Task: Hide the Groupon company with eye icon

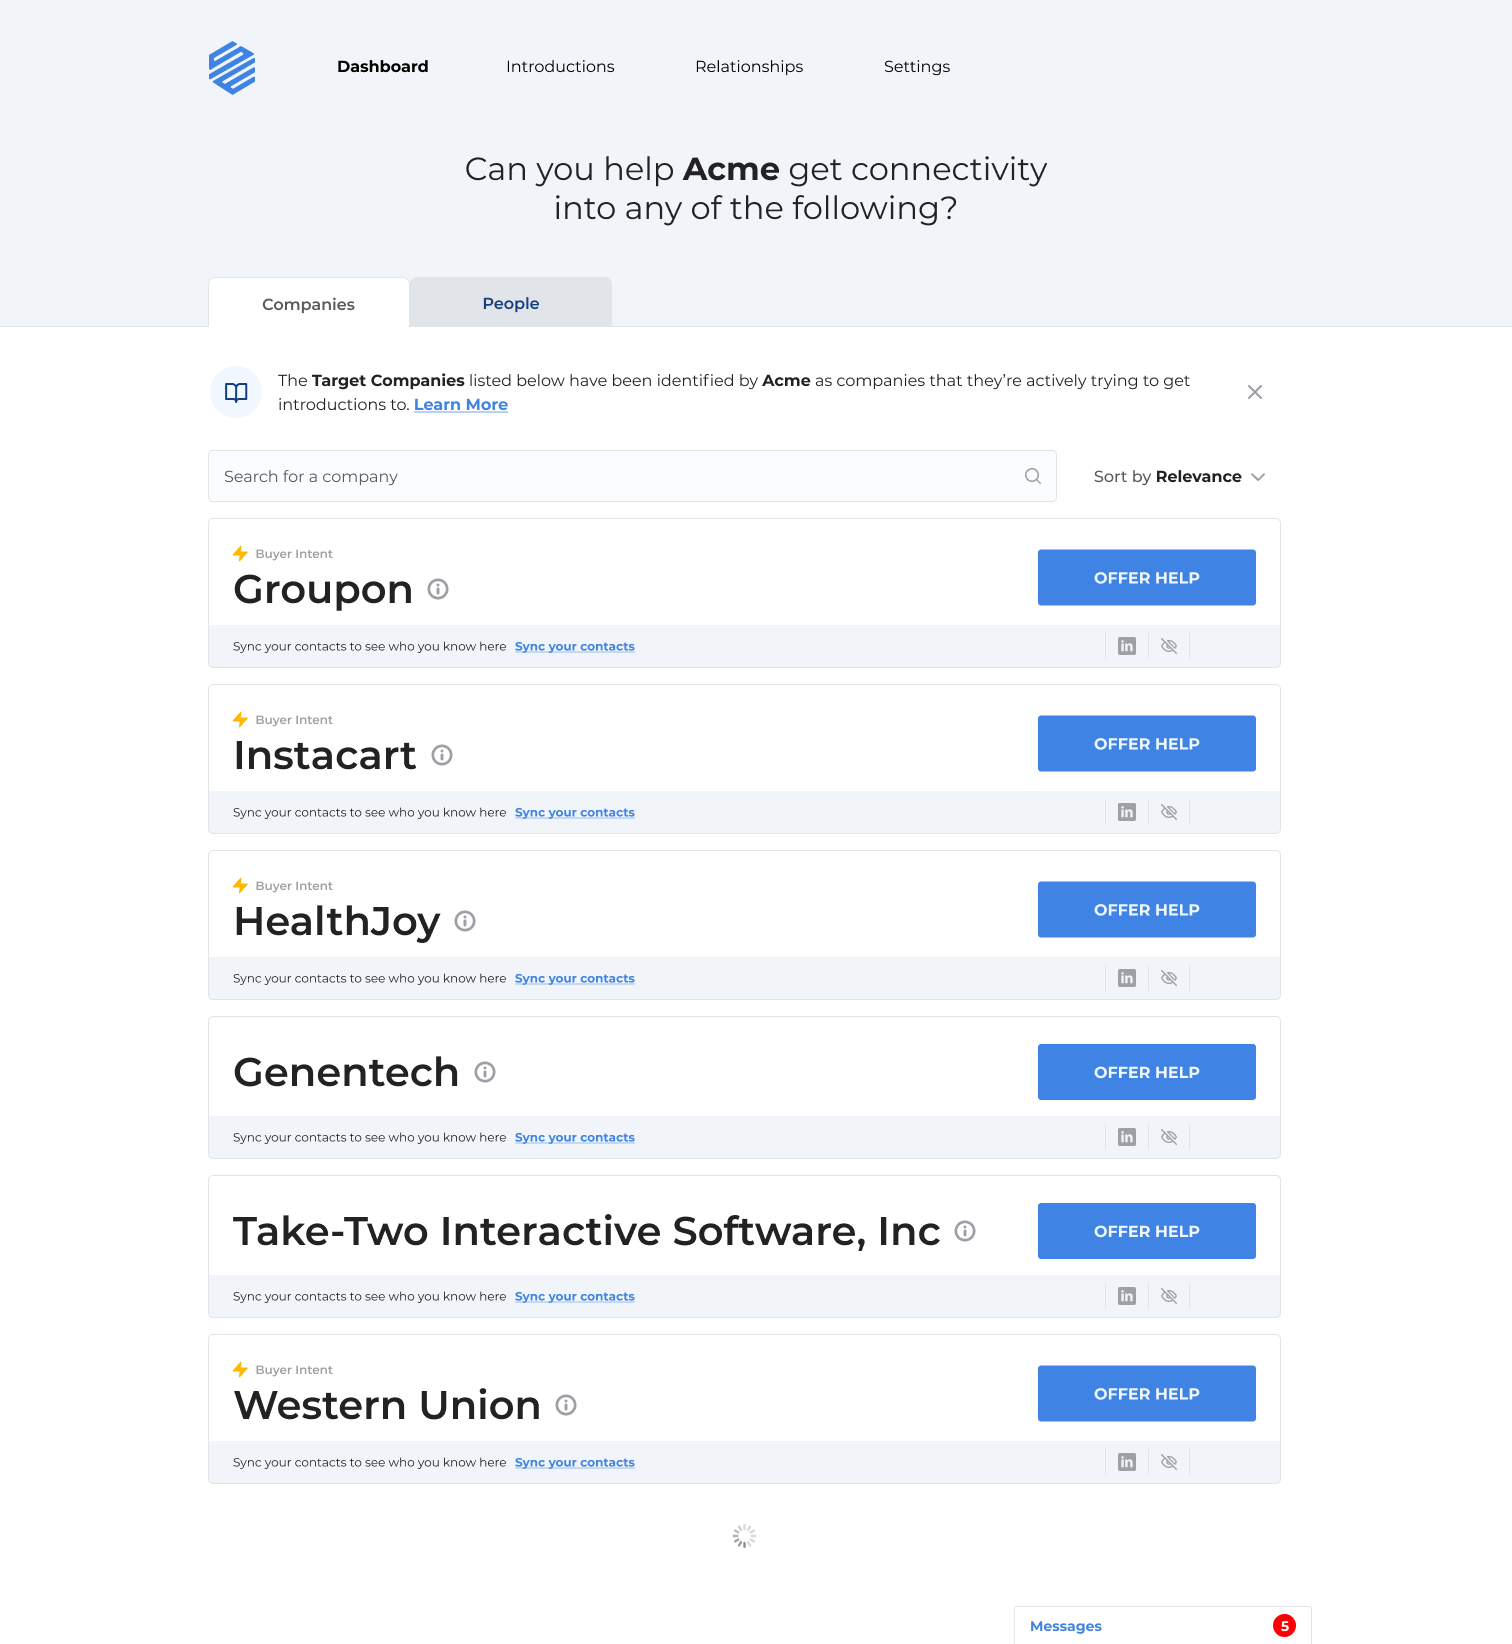Action: tap(1169, 646)
